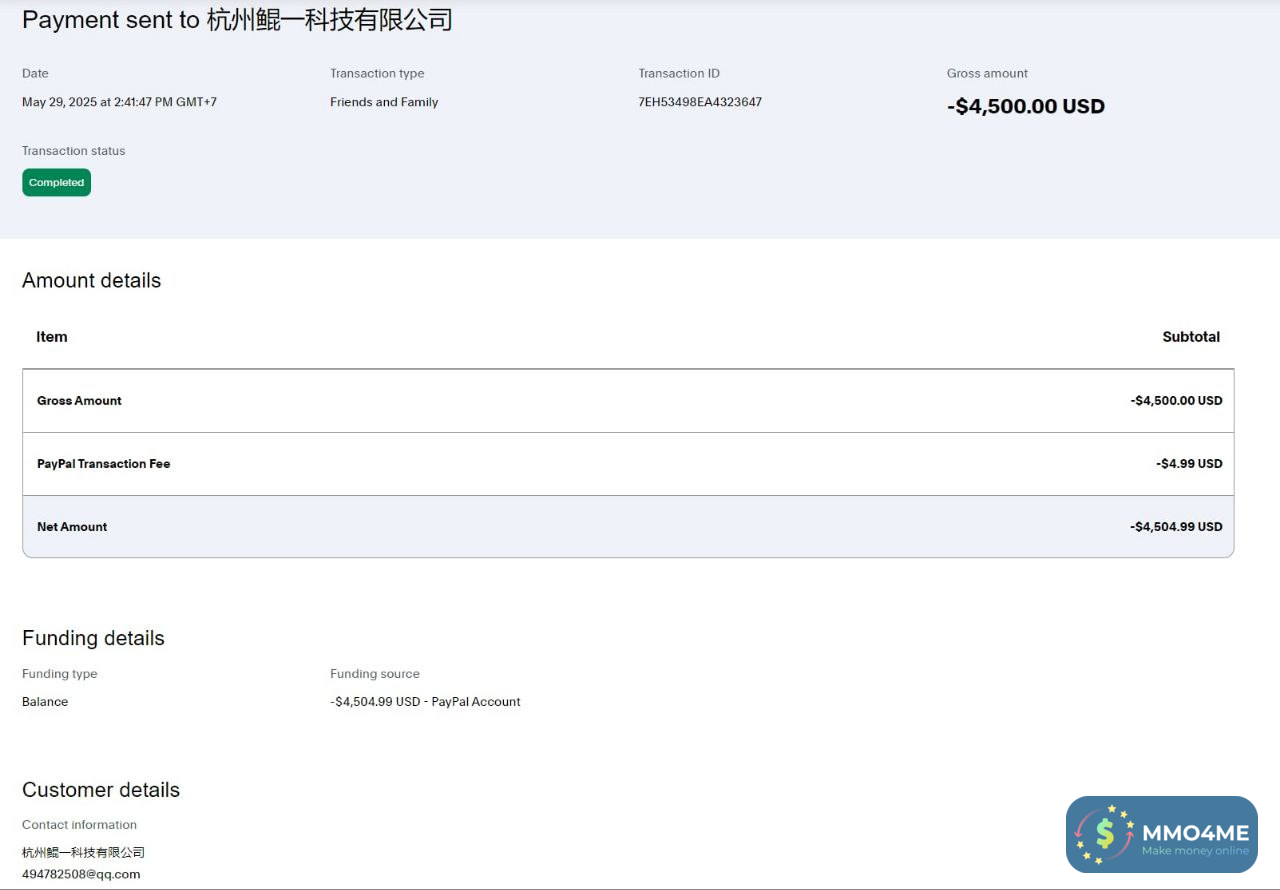Click the email 494782508@qq.com
Viewport: 1280px width, 890px height.
coord(81,874)
